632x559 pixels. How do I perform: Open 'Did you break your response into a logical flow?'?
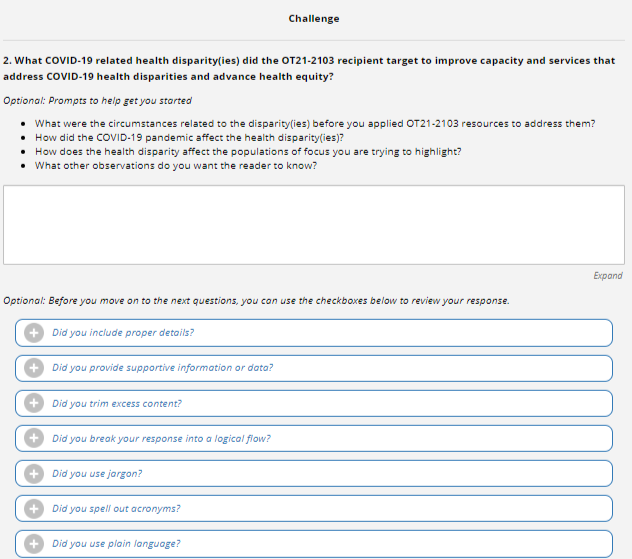point(161,438)
